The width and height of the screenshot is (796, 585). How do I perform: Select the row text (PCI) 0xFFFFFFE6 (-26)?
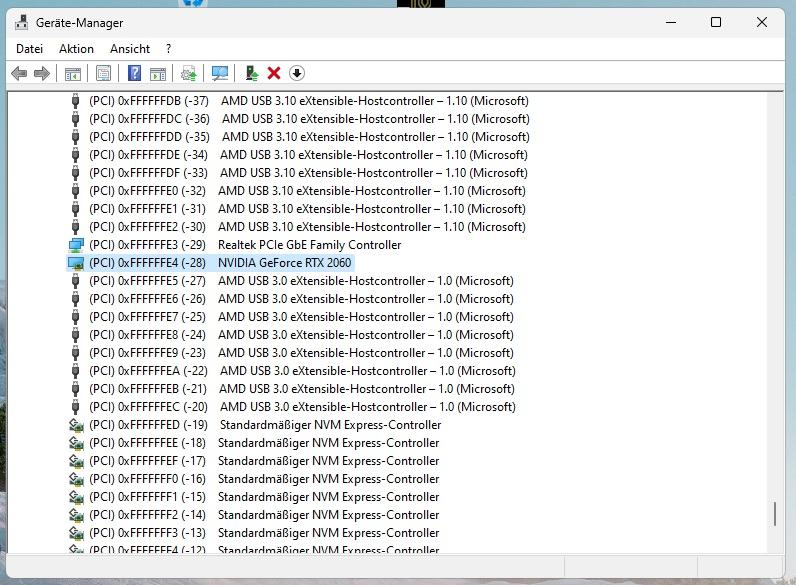(147, 299)
